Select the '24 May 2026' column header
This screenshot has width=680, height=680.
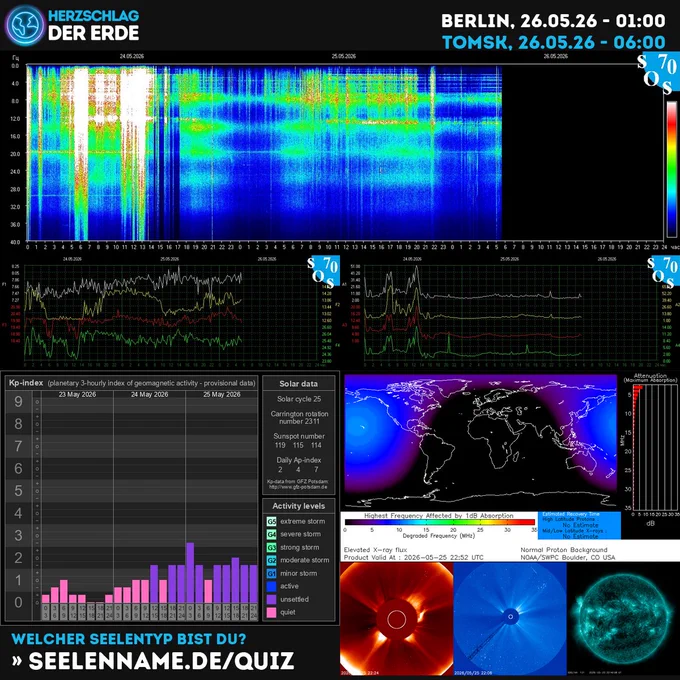(x=150, y=394)
